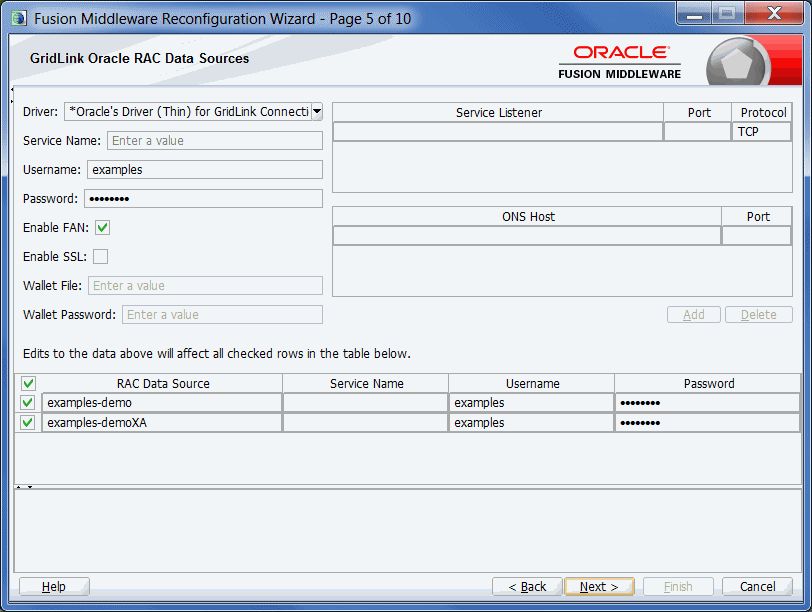This screenshot has height=612, width=812.
Task: Click the Password column header in table
Action: point(708,384)
